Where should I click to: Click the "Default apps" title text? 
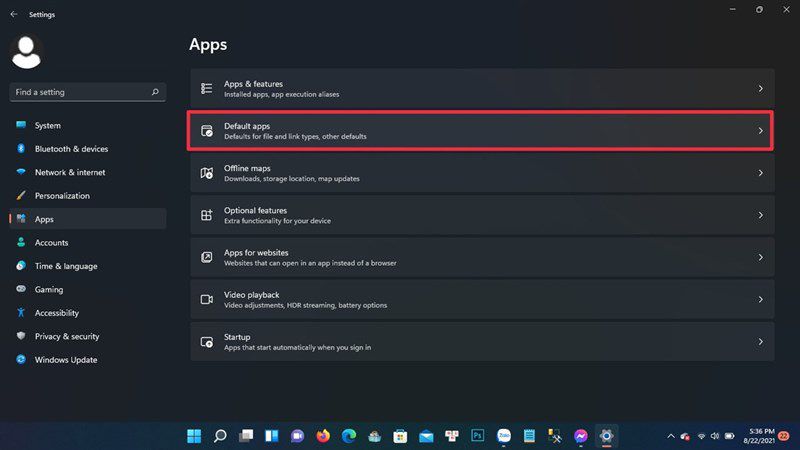(x=247, y=126)
